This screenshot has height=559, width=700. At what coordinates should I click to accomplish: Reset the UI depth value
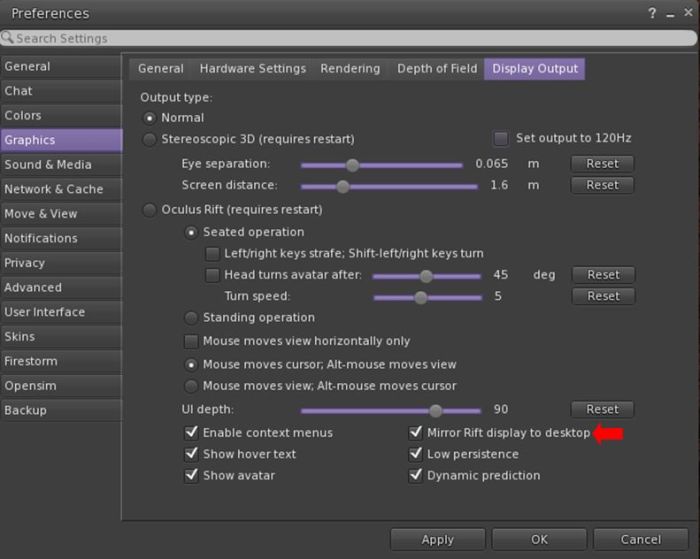tap(602, 409)
